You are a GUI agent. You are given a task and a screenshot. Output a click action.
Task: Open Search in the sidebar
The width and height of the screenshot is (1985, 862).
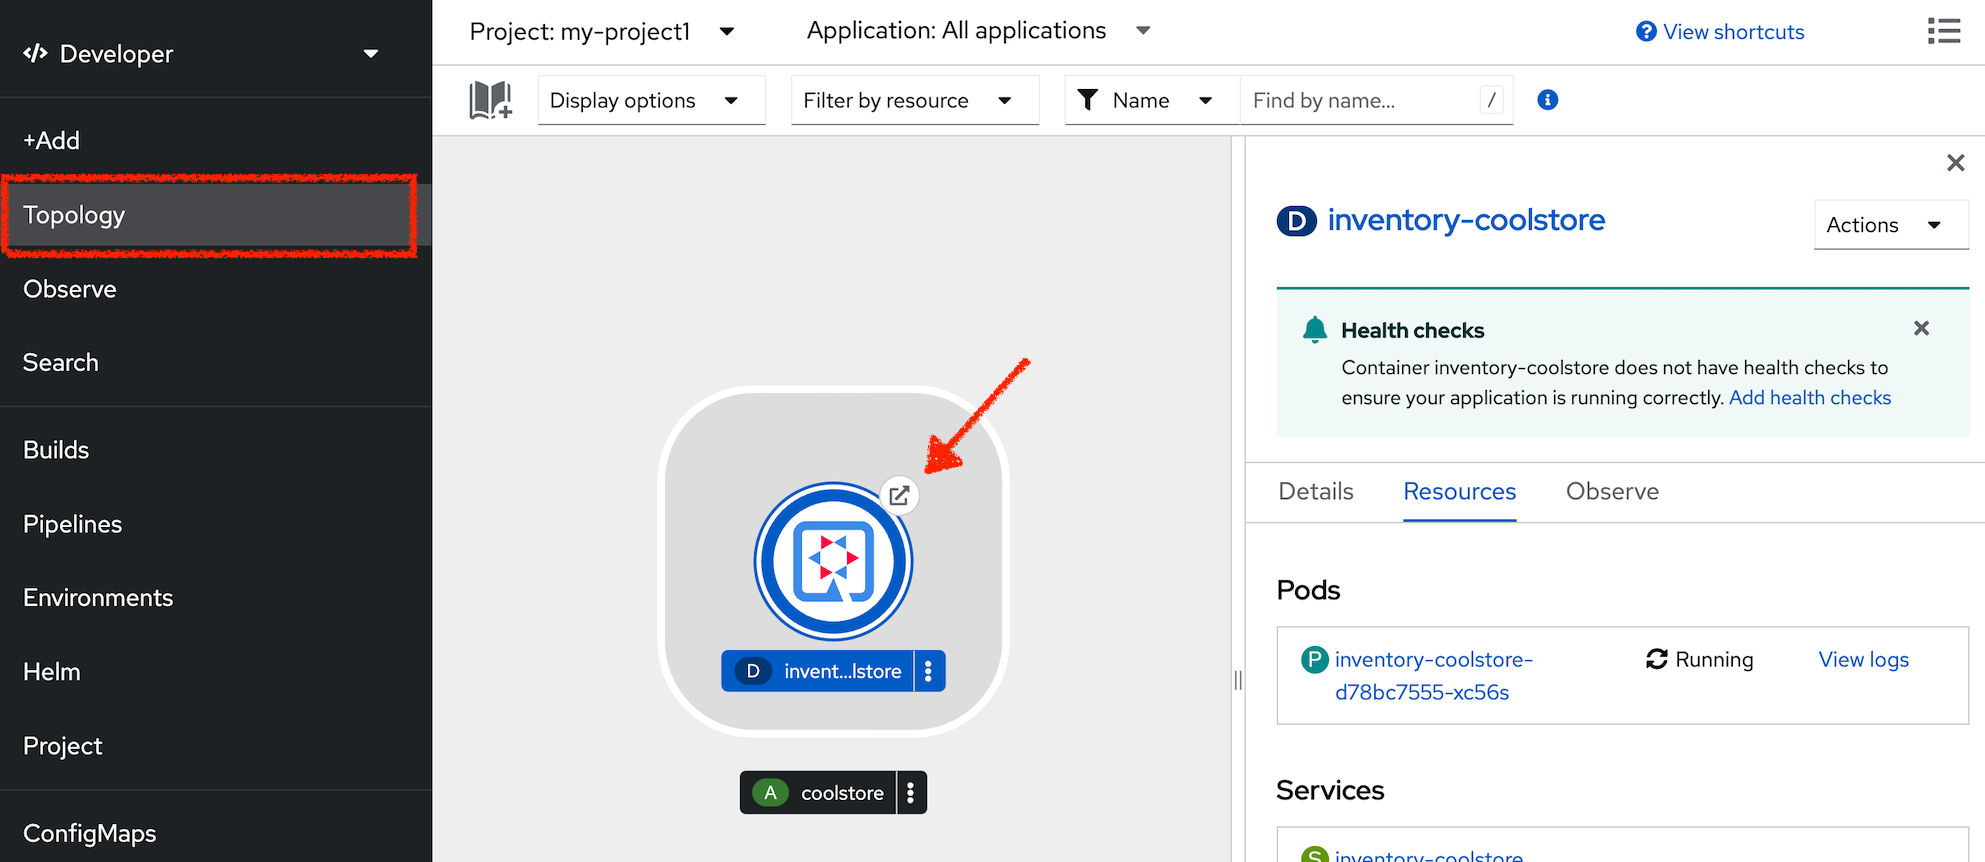click(x=216, y=363)
